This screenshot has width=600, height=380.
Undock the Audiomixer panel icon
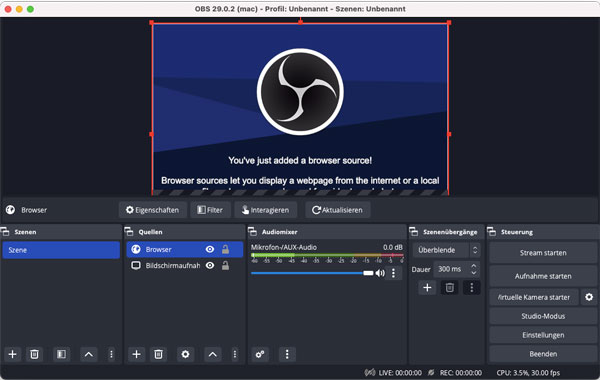coord(252,232)
